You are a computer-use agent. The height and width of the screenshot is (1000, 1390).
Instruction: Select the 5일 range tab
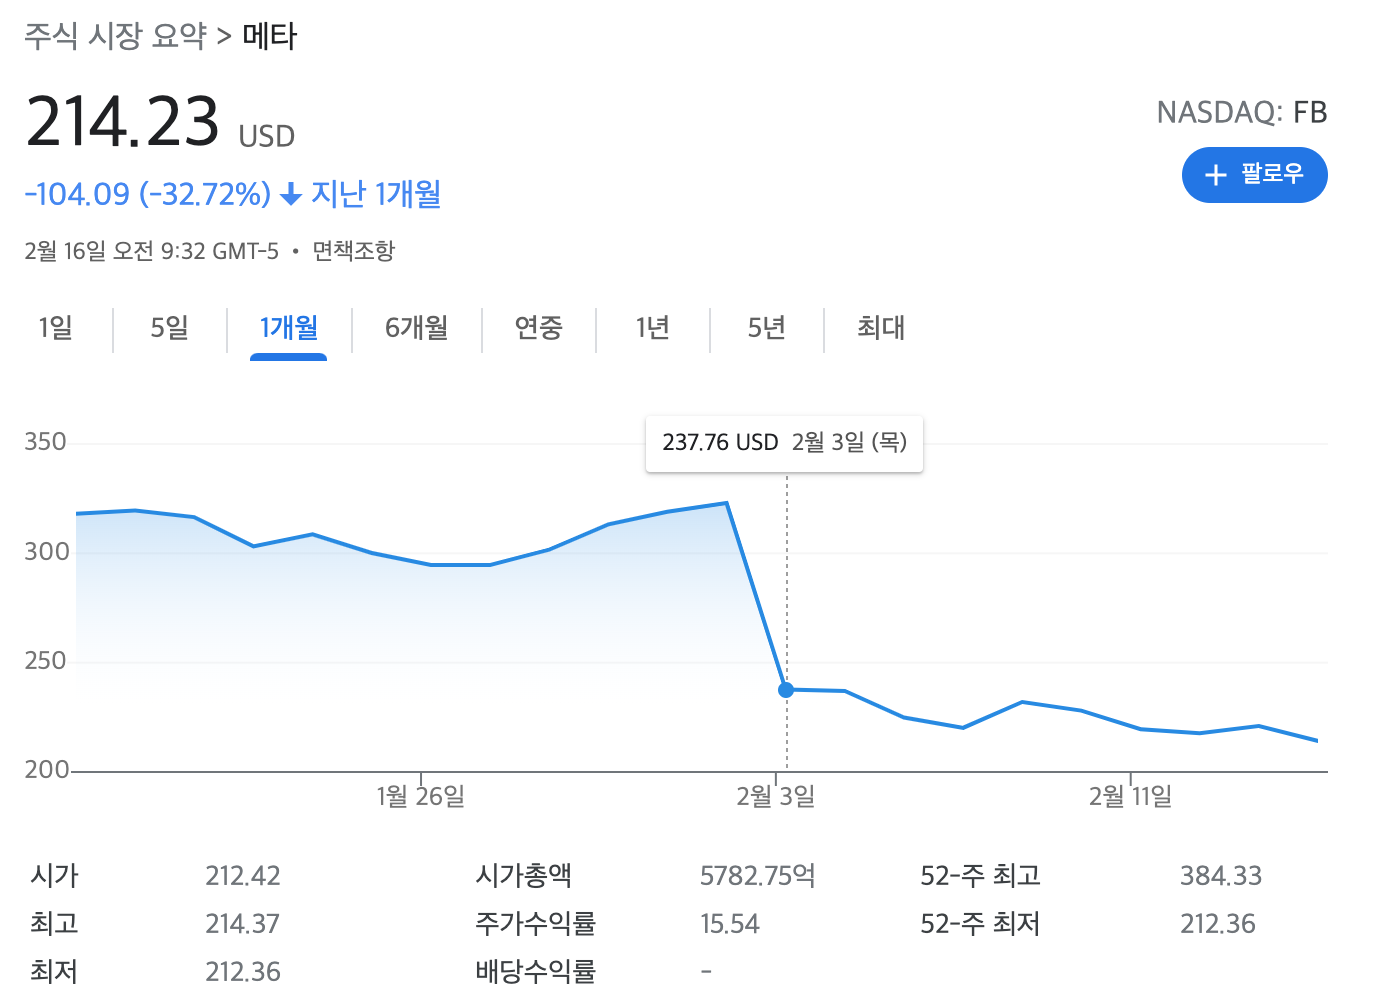point(170,328)
